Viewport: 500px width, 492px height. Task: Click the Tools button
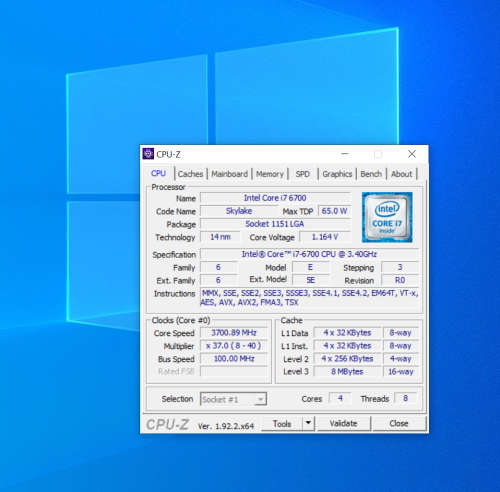pyautogui.click(x=282, y=424)
